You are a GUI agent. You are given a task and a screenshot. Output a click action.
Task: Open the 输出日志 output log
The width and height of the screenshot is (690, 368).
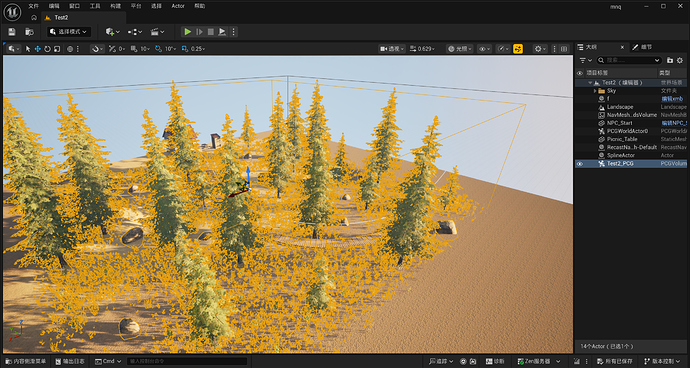(70, 361)
